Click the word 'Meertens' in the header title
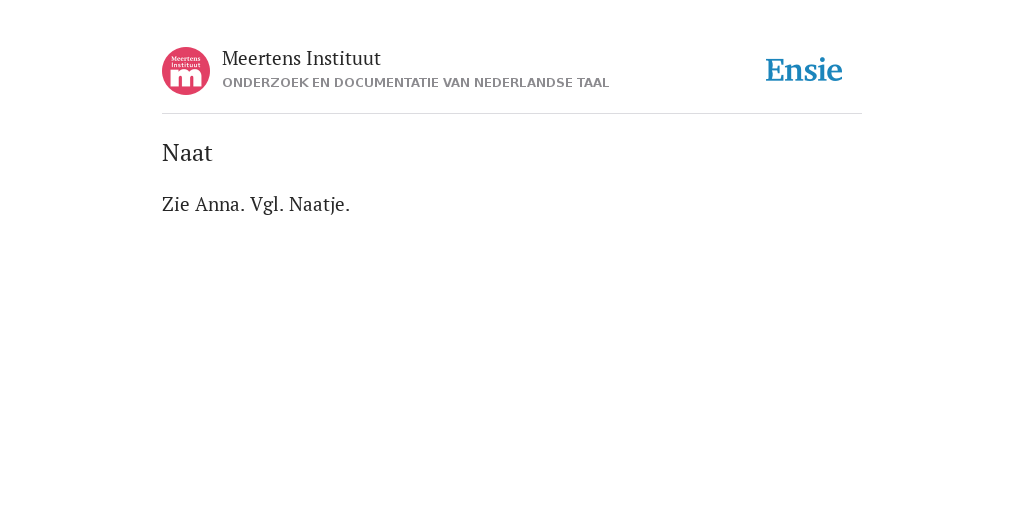Viewport: 1024px width, 512px height. tap(261, 59)
